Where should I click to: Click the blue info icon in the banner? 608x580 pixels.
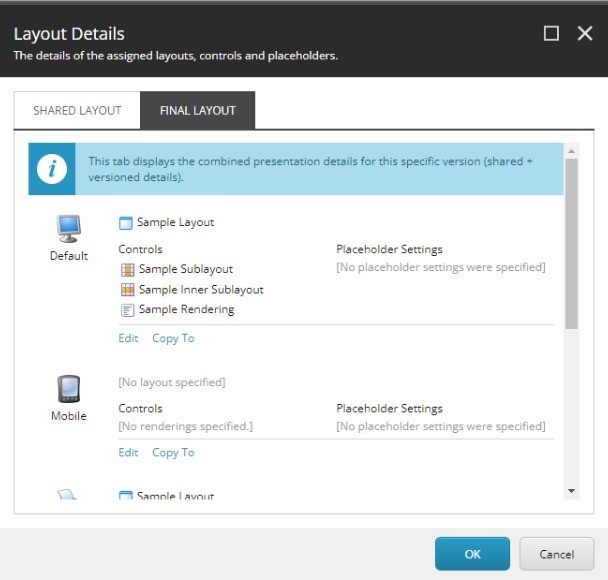click(x=52, y=169)
